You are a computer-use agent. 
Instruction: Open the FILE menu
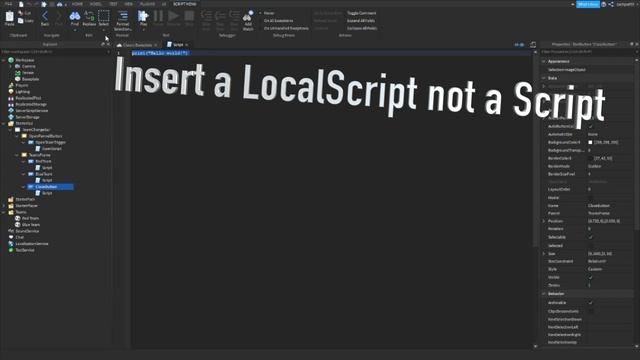pos(8,4)
